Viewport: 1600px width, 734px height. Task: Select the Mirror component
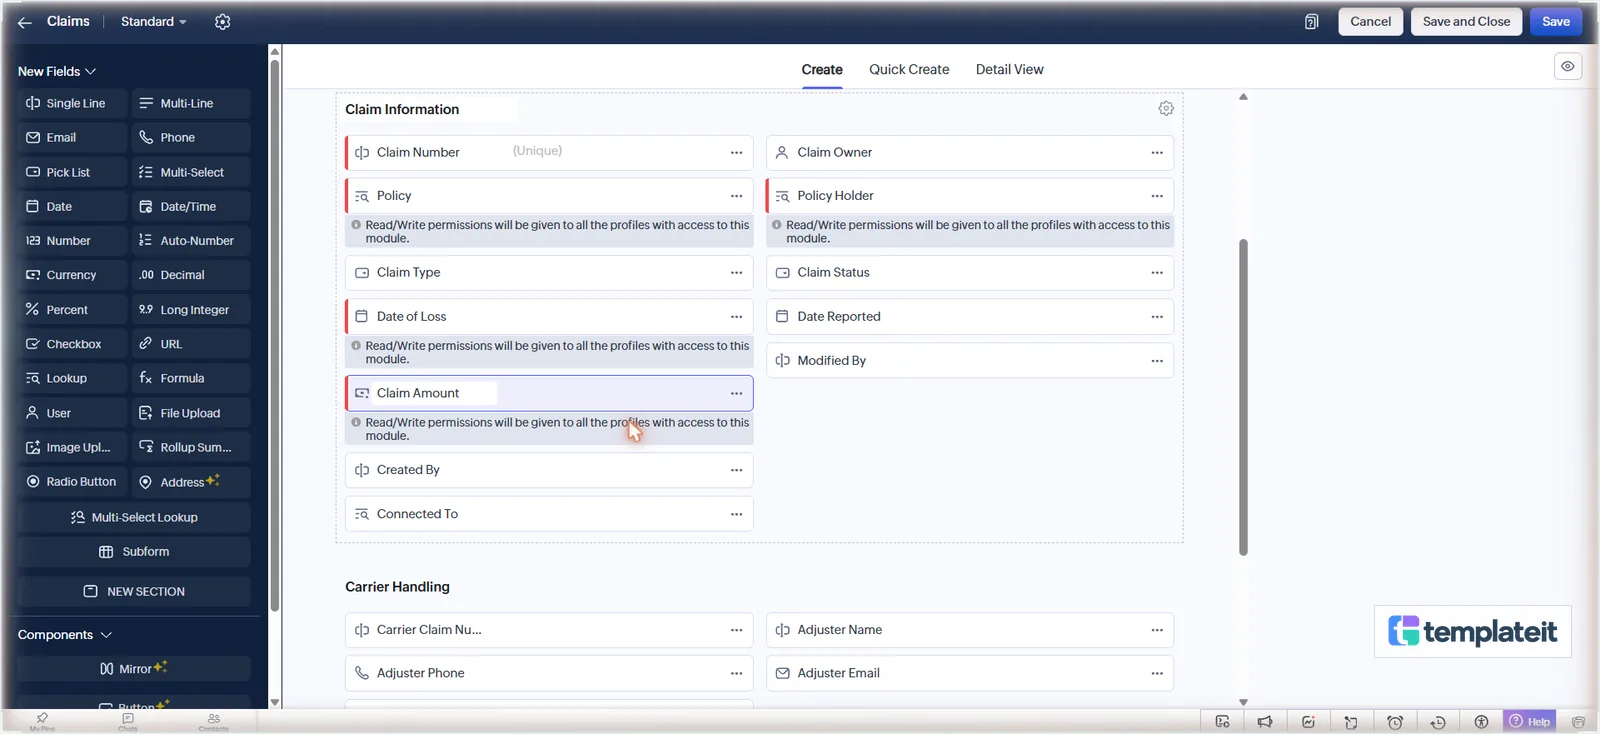click(x=134, y=669)
